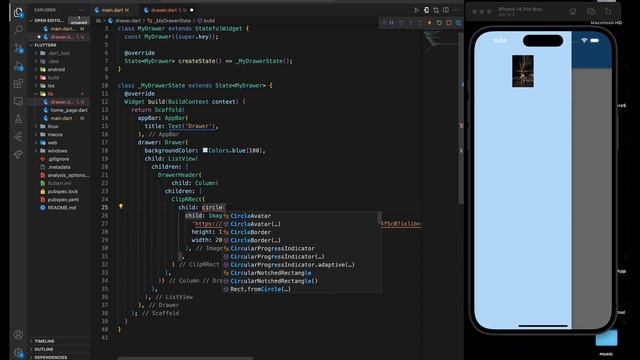This screenshot has width=640, height=360.
Task: Expand the ios folder
Action: [x=51, y=86]
